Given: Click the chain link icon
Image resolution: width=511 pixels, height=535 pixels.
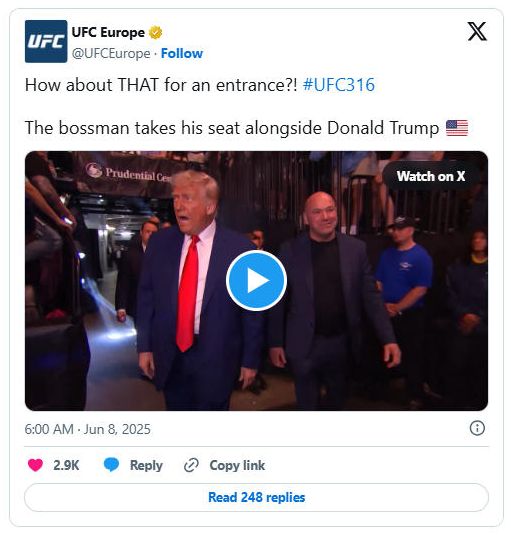Looking at the screenshot, I should tap(191, 465).
